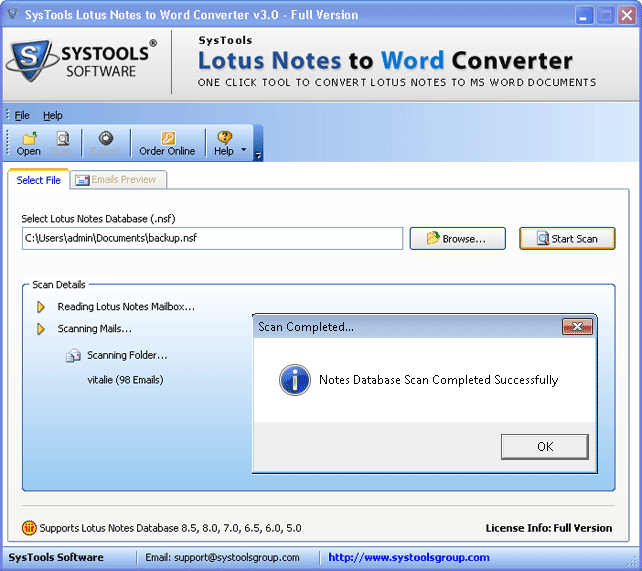Switch to the Emails Preview tab
Screen dimensions: 642x571
click(118, 180)
